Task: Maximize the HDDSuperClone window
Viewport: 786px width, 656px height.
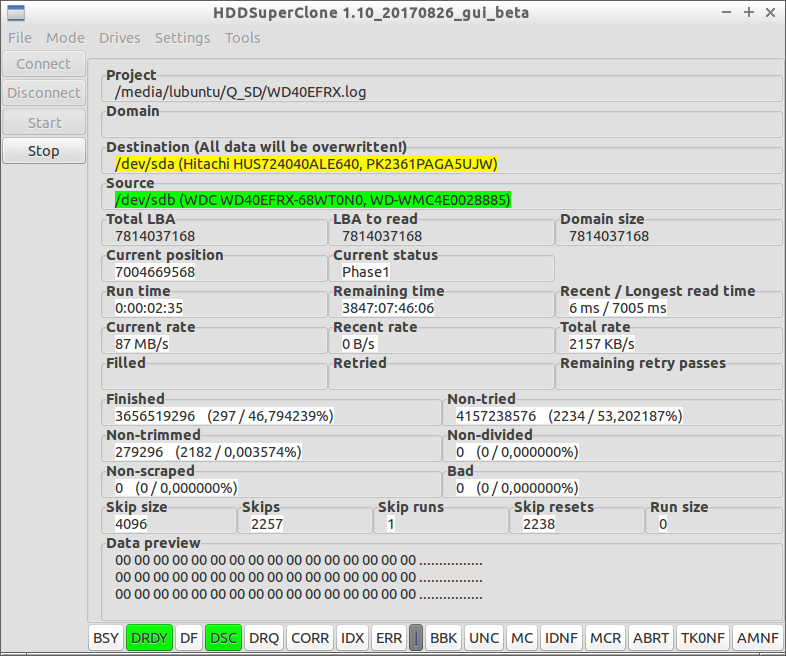Action: pos(749,13)
